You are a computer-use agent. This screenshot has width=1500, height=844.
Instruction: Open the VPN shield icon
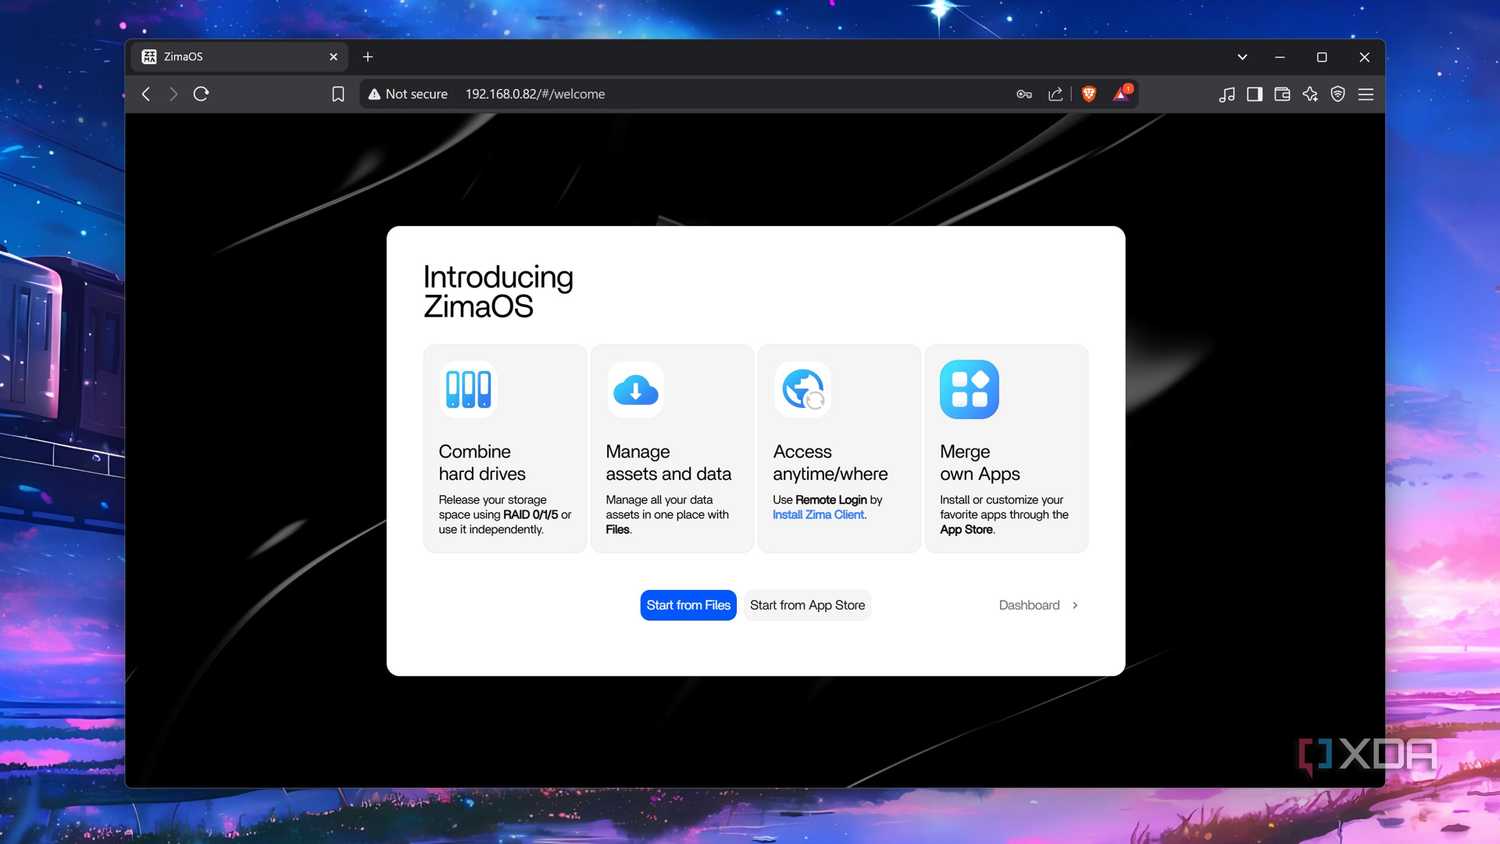pyautogui.click(x=1338, y=94)
